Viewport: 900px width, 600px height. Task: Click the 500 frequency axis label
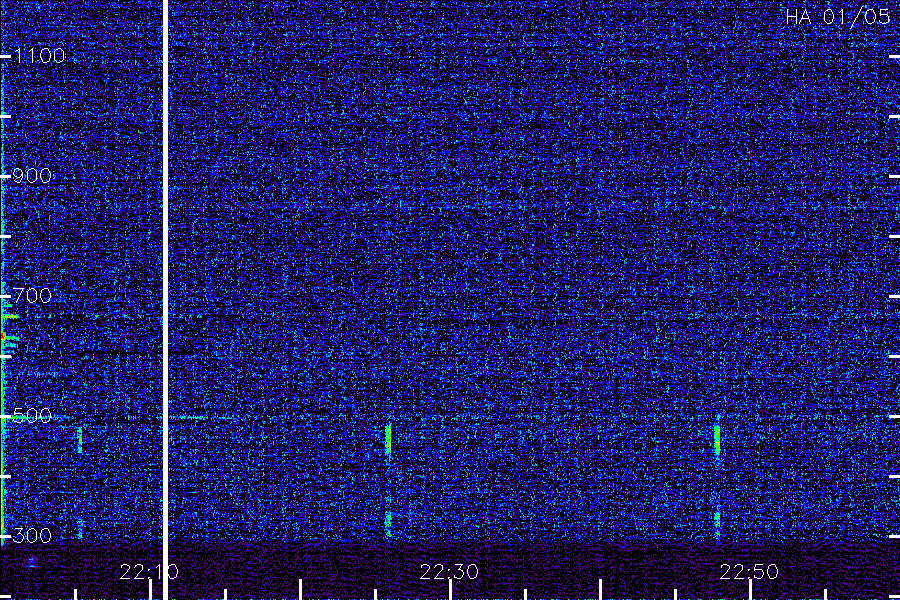[x=32, y=416]
